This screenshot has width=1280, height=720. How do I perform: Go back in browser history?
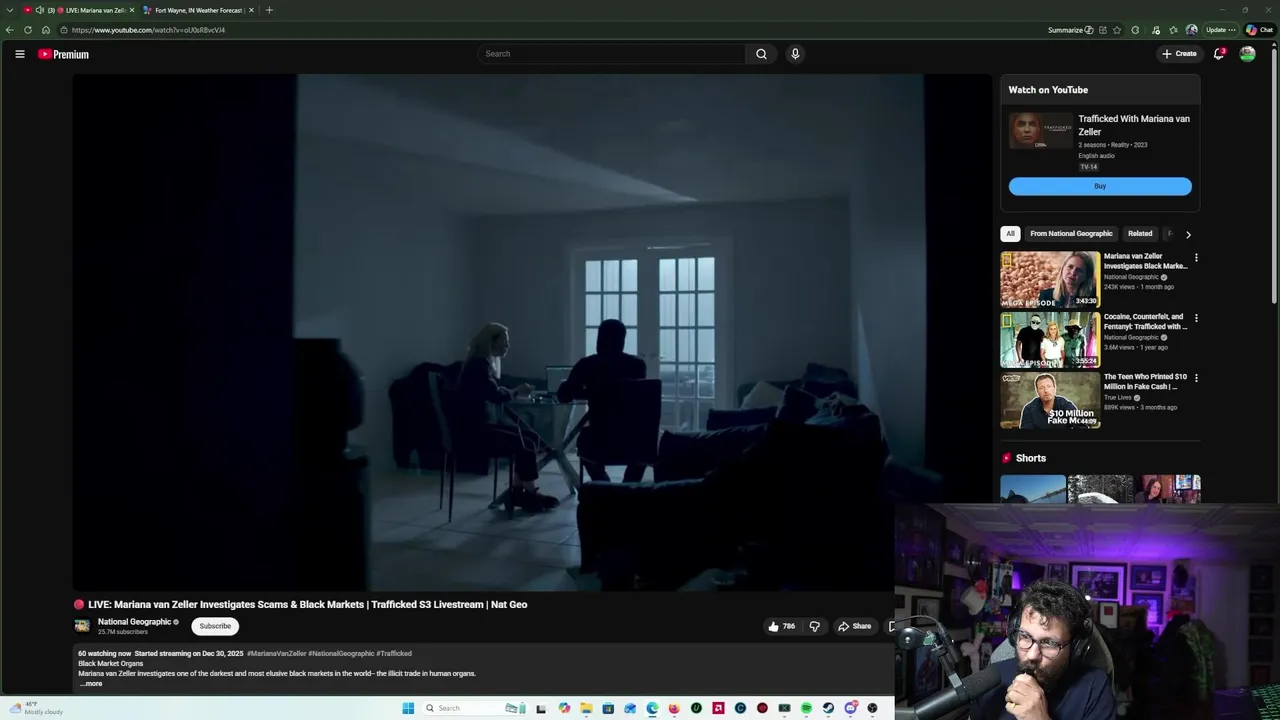[x=10, y=30]
